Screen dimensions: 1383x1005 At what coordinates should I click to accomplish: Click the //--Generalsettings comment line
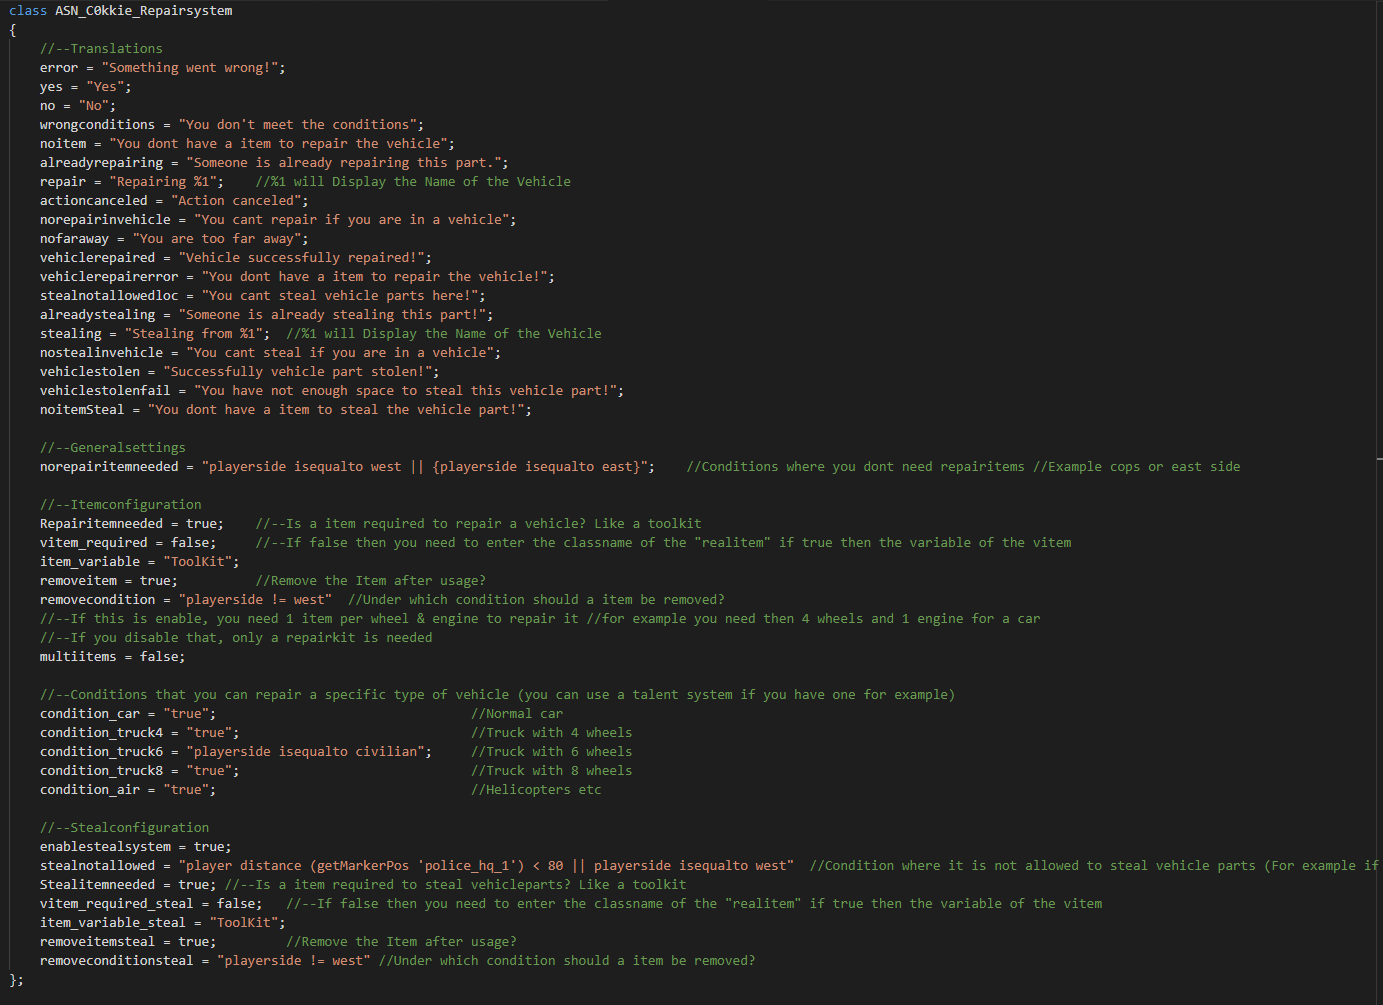(x=113, y=448)
